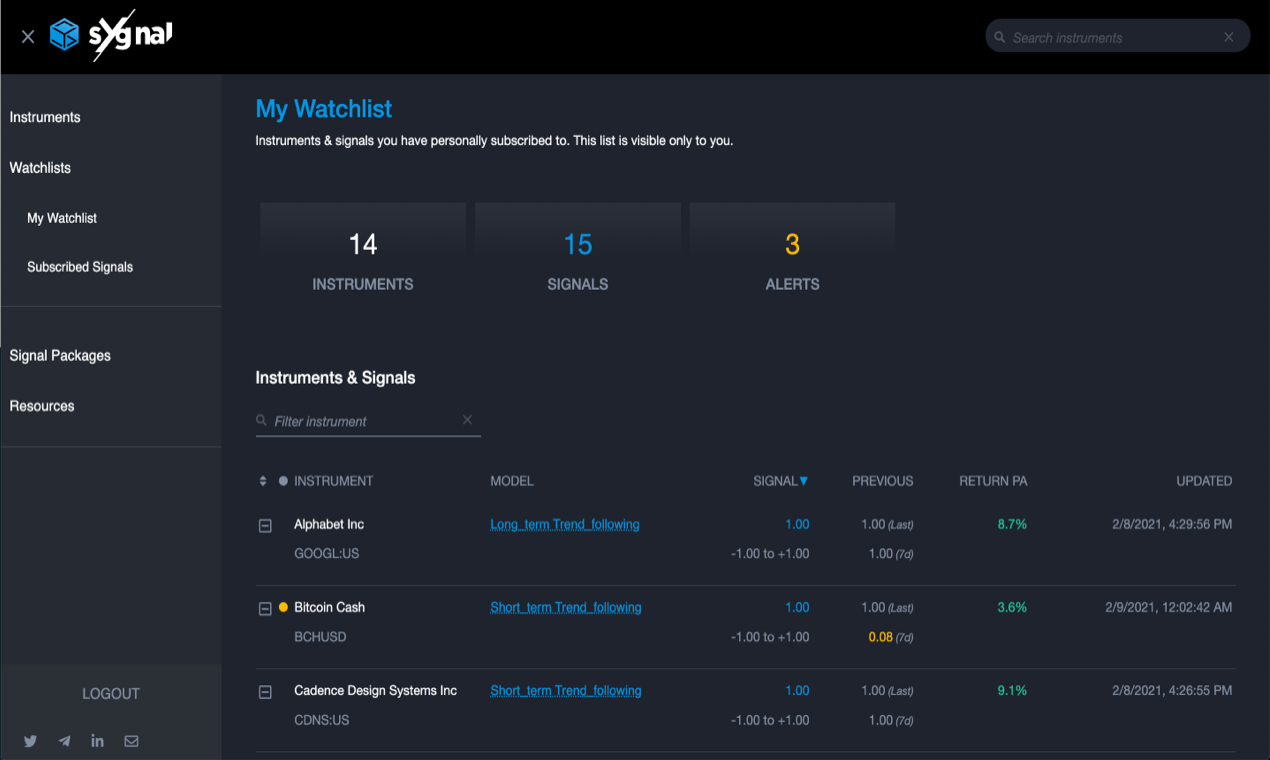The width and height of the screenshot is (1270, 760).
Task: Sort by alert dot column header
Action: tap(283, 481)
